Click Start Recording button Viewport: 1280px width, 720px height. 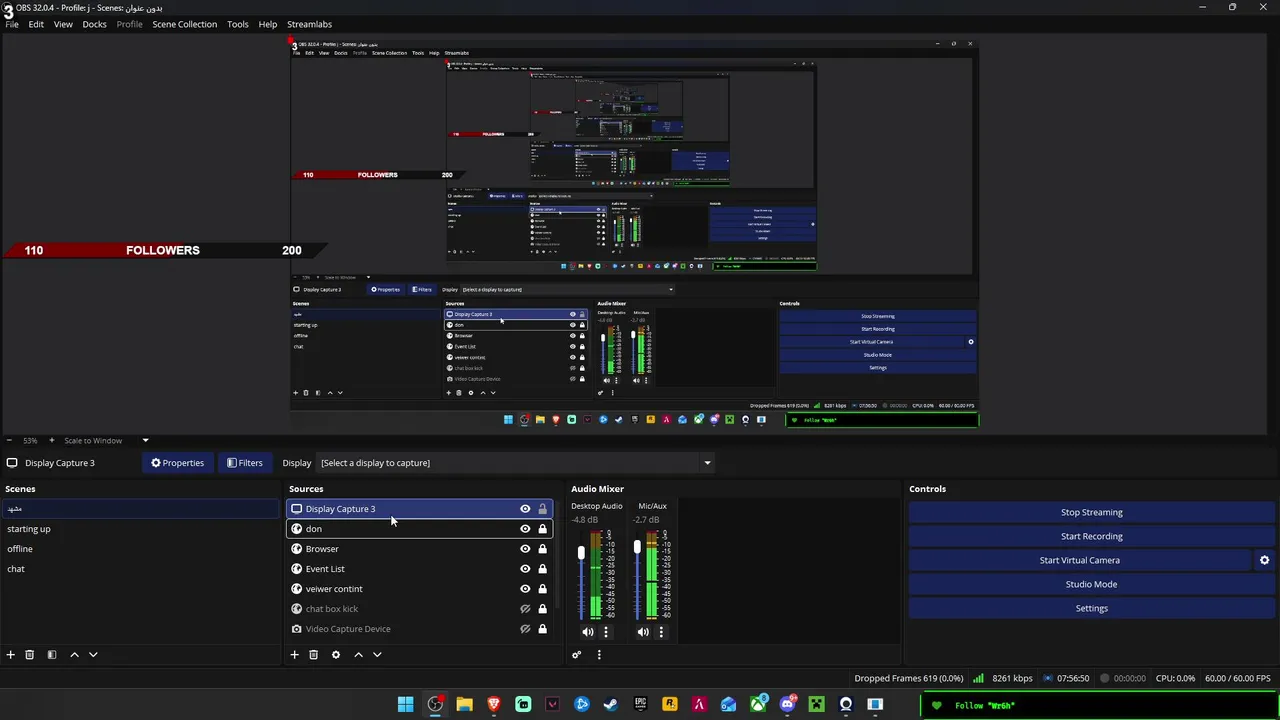(1091, 536)
